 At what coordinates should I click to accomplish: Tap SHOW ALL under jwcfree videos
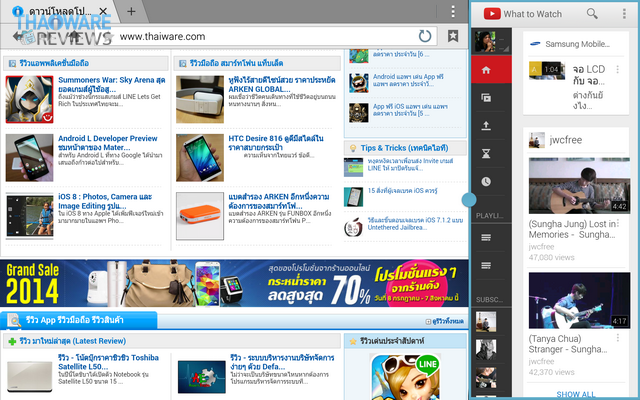point(576,394)
